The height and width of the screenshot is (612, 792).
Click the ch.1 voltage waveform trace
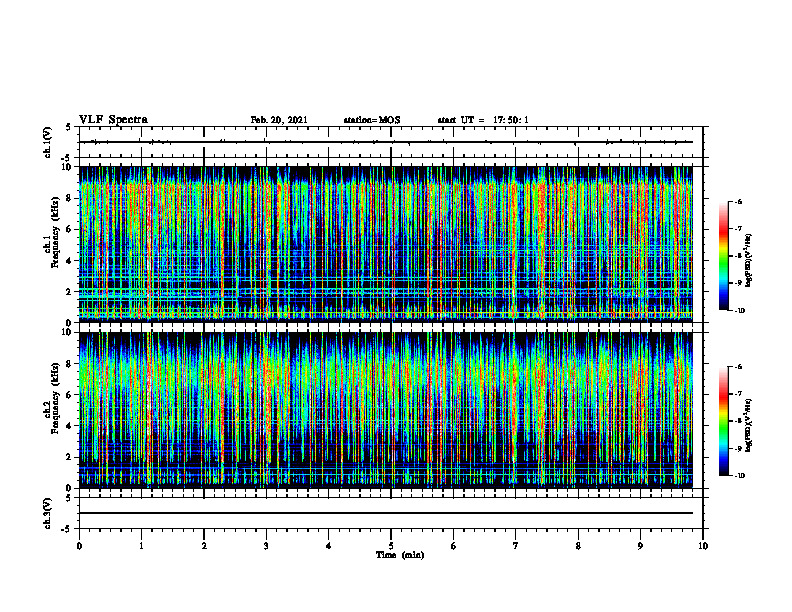click(386, 142)
